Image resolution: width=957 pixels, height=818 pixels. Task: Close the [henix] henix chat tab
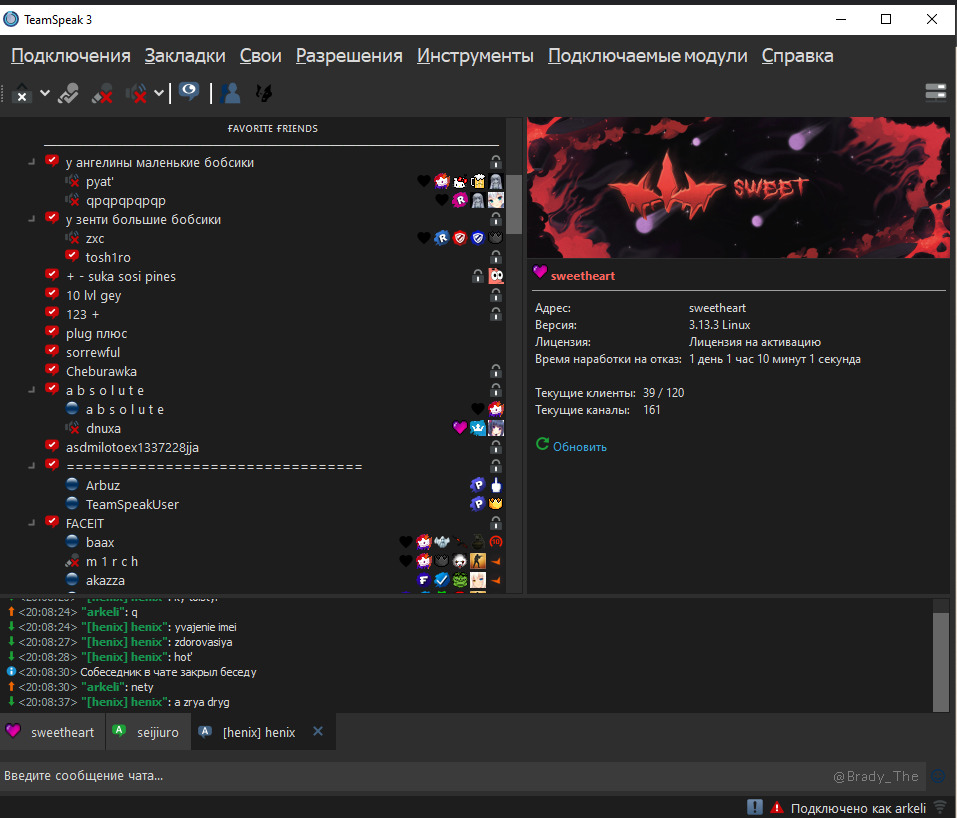coord(318,732)
